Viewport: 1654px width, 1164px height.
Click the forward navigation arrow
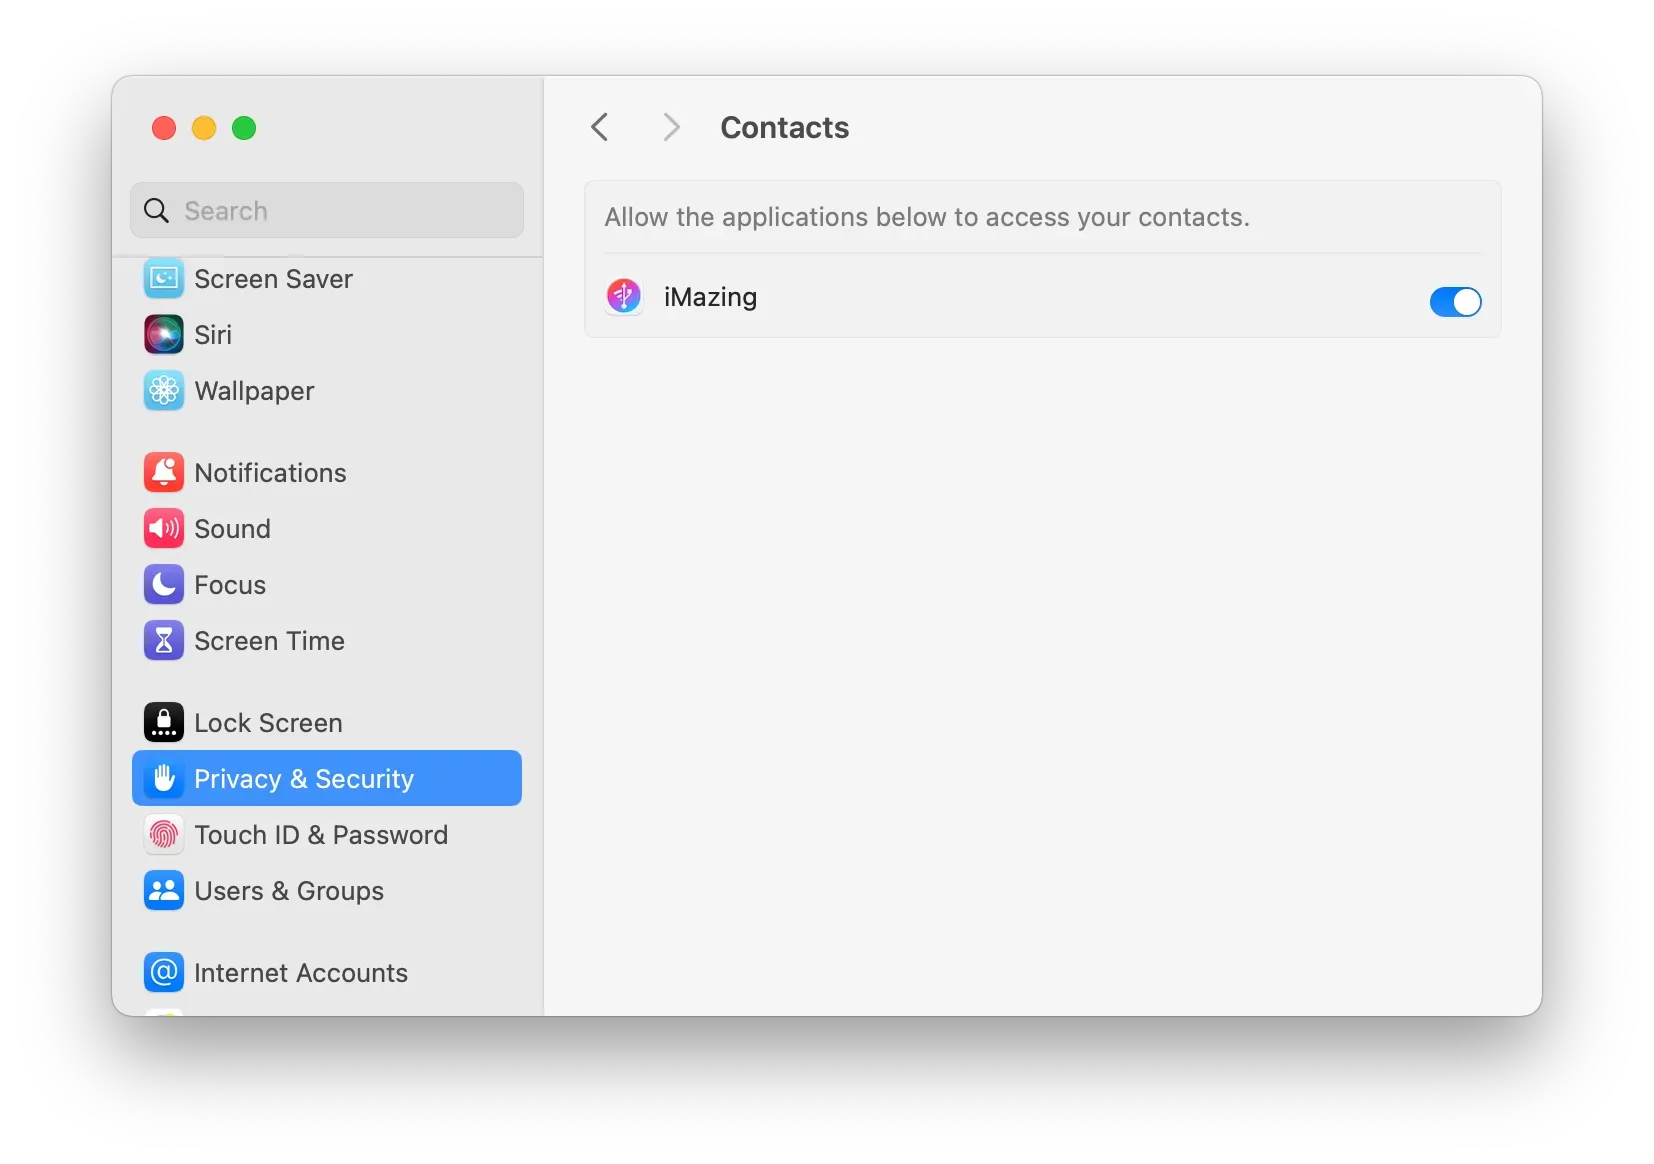pyautogui.click(x=670, y=127)
